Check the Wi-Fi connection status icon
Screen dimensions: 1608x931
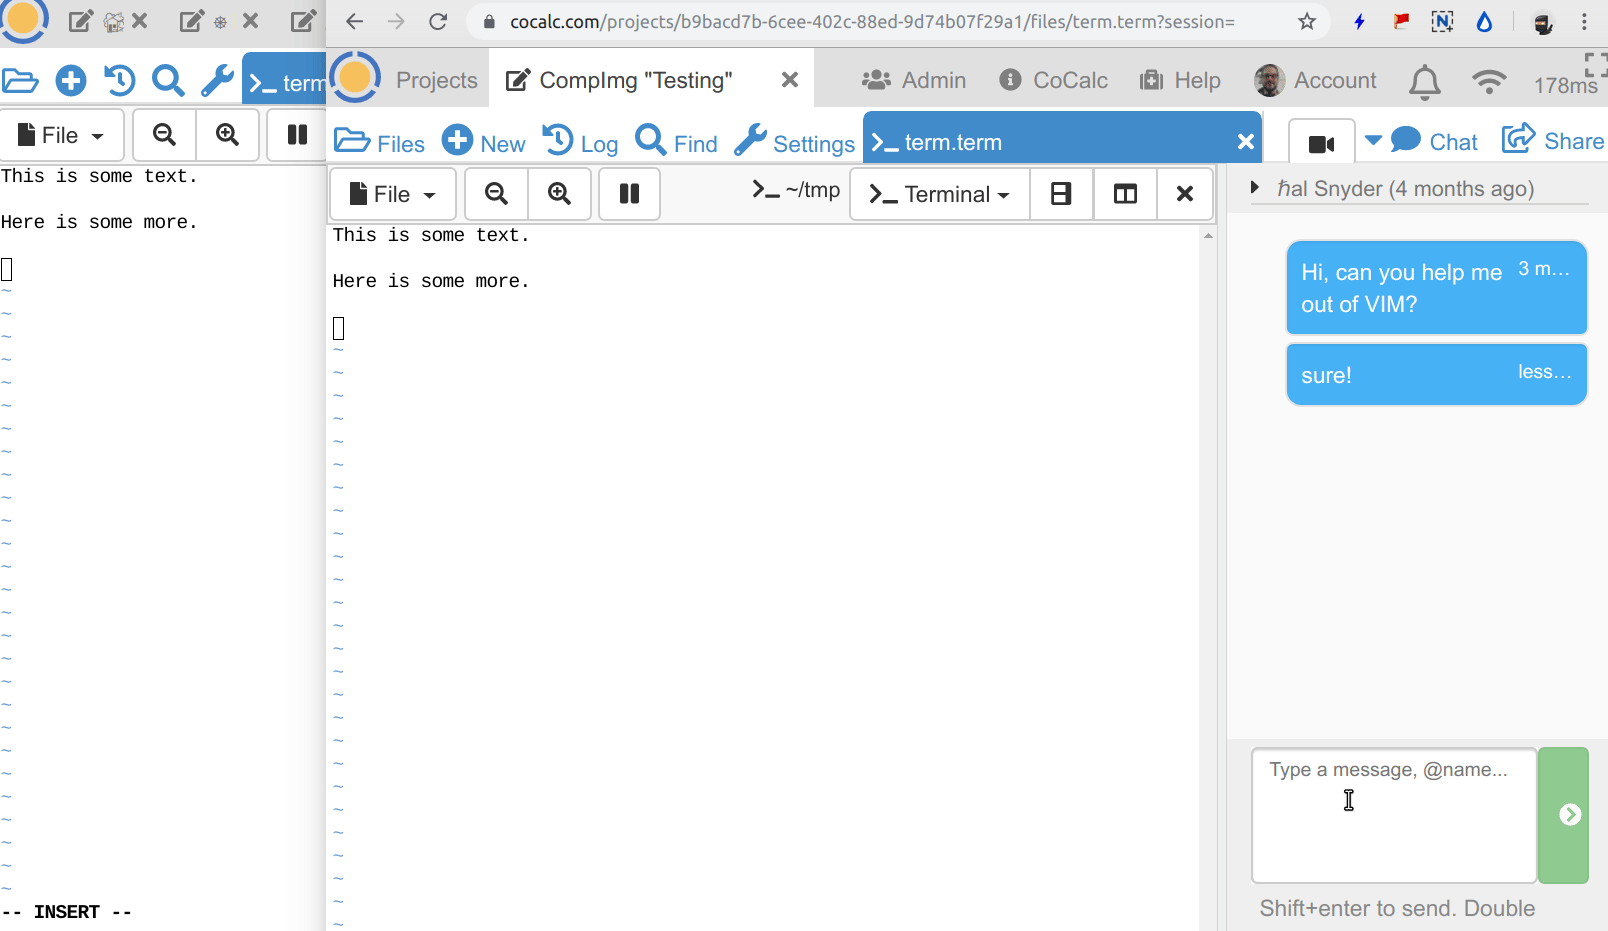(1489, 82)
